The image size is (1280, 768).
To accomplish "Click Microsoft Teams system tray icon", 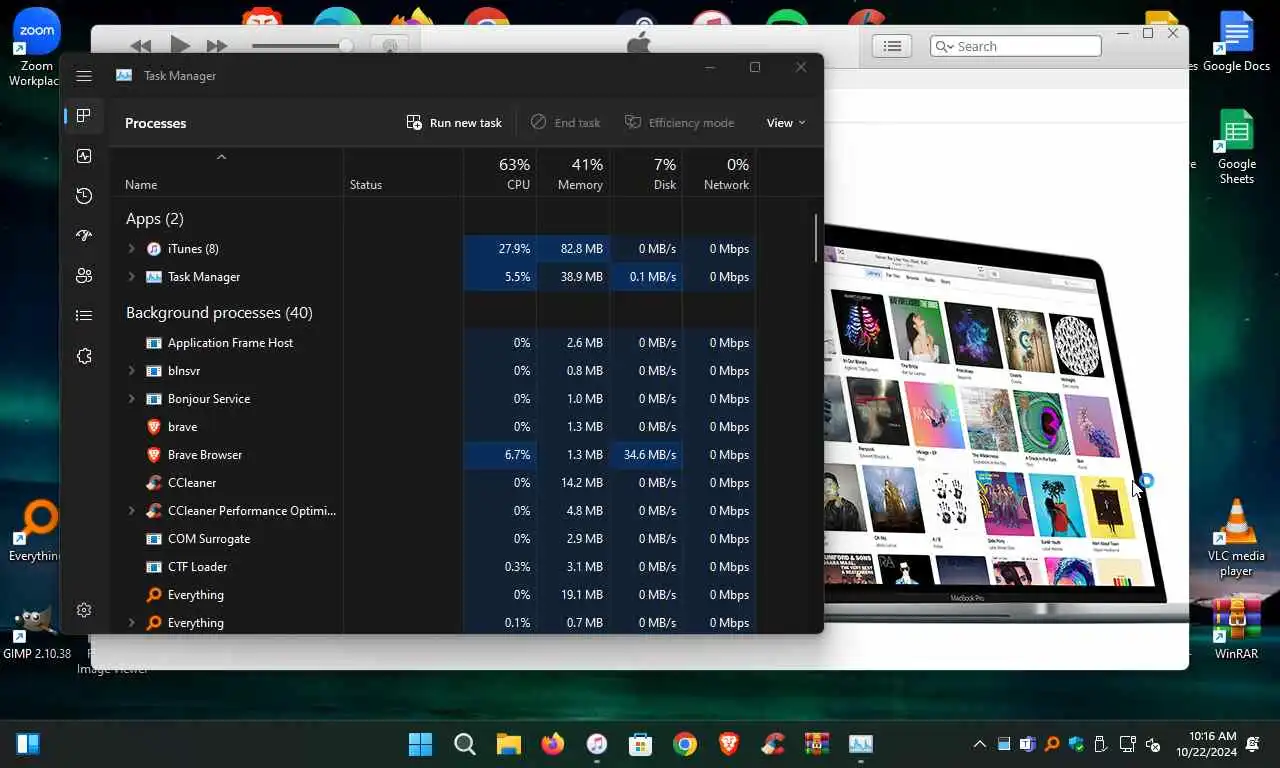I will 1028,744.
